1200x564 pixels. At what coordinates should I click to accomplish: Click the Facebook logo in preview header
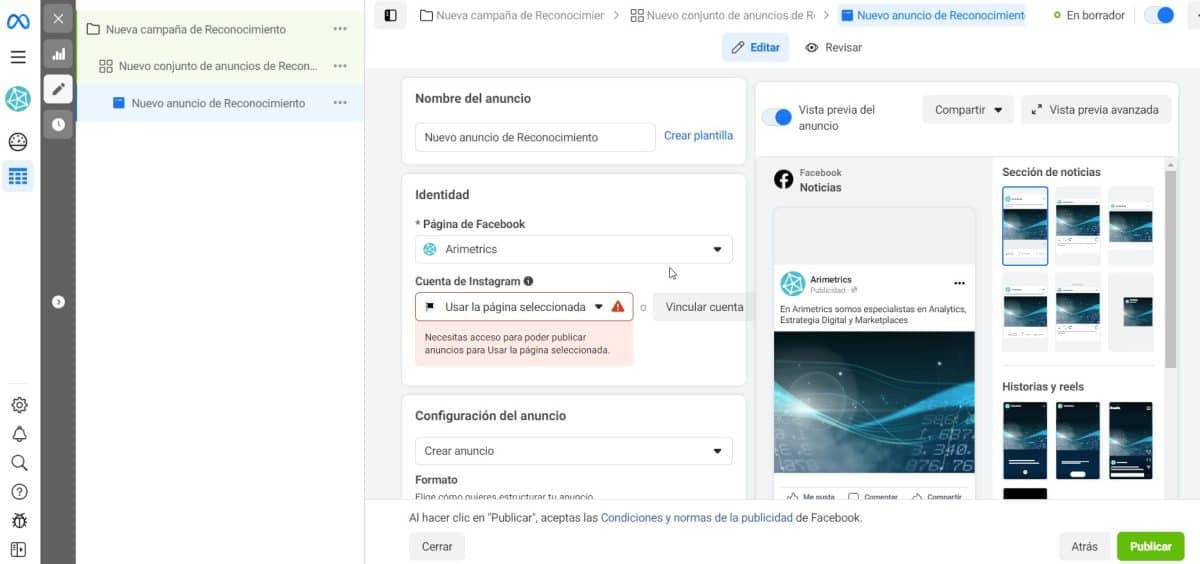click(784, 179)
